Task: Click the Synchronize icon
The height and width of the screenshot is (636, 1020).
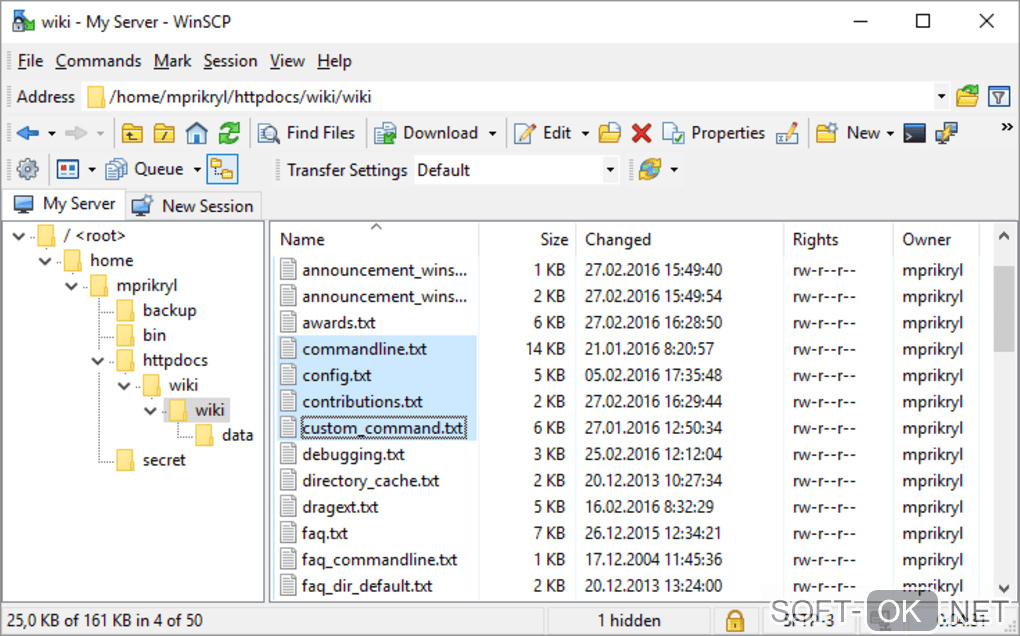Action: point(649,170)
